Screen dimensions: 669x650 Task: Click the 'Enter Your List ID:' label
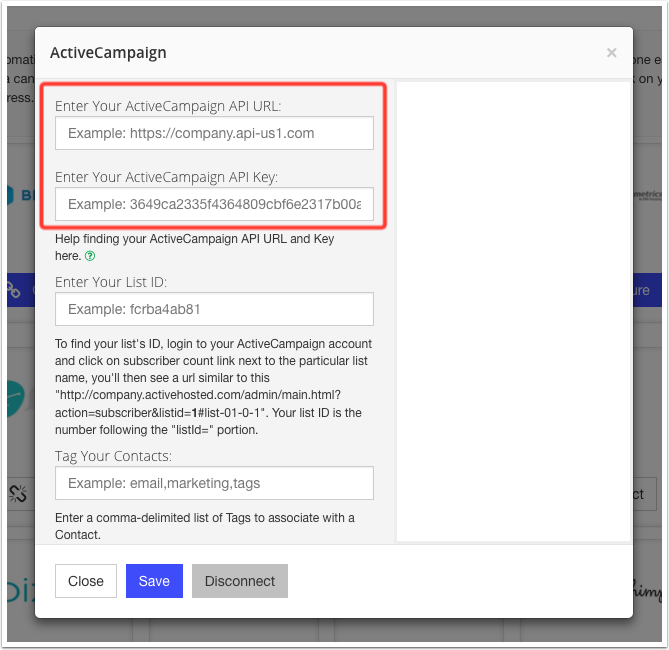tap(111, 282)
